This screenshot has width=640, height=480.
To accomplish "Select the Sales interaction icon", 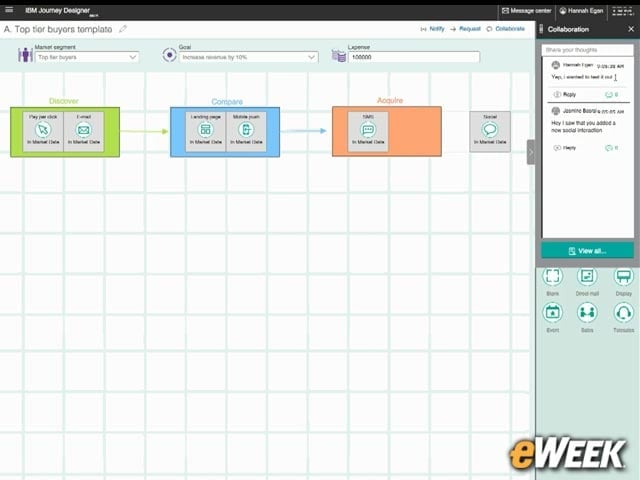I will 587,313.
